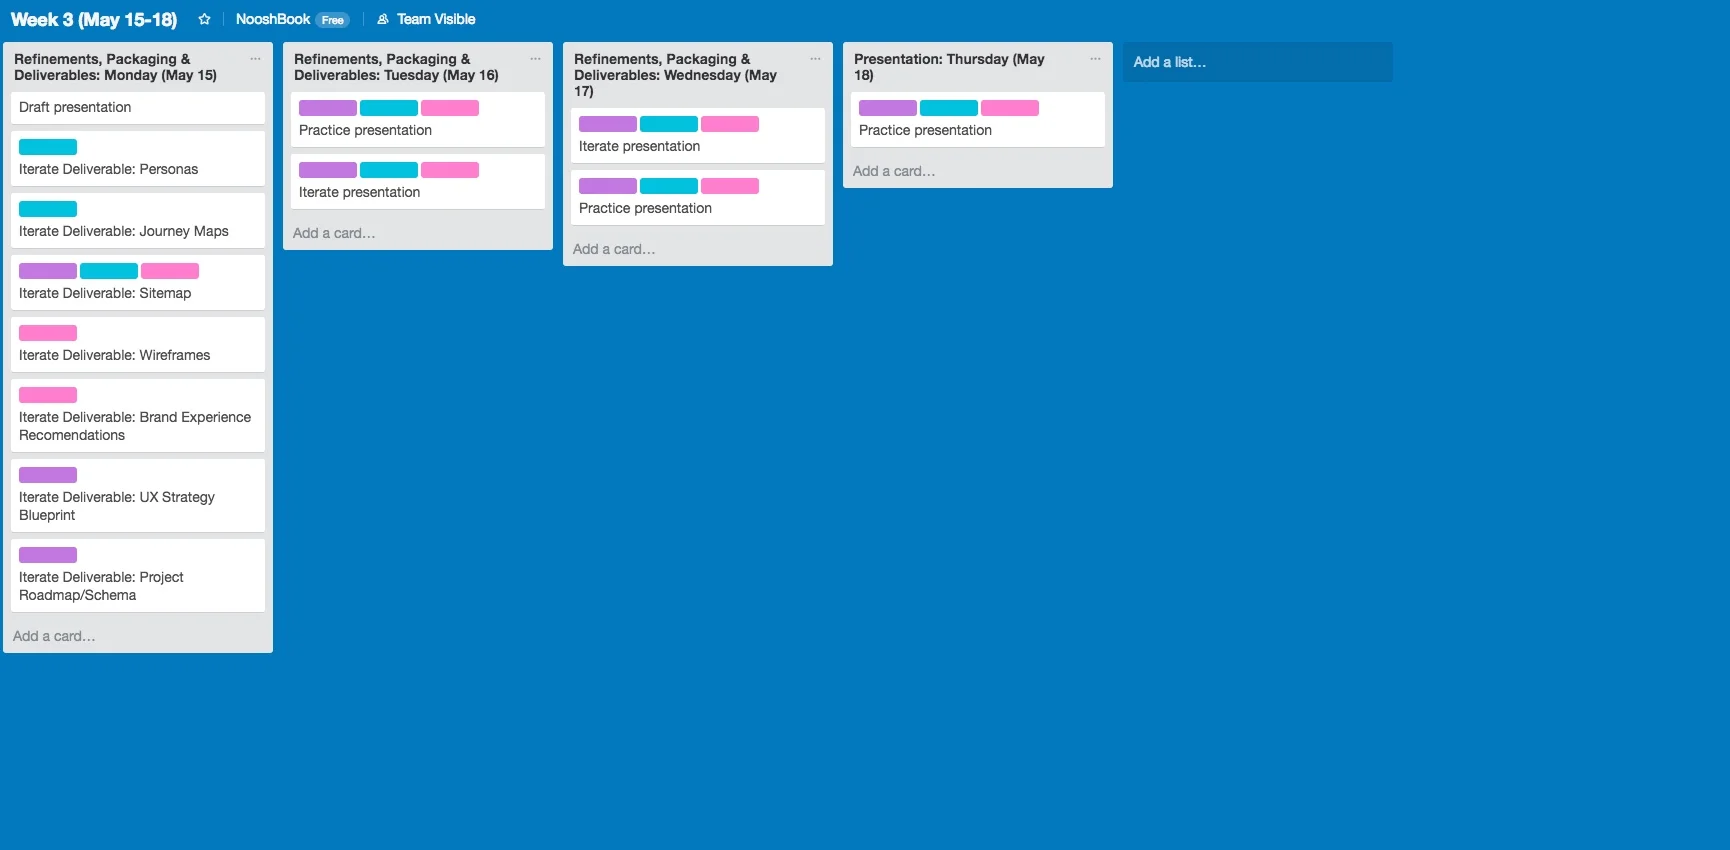
Task: Open menu for the Monday (May 15) list
Action: pos(255,59)
